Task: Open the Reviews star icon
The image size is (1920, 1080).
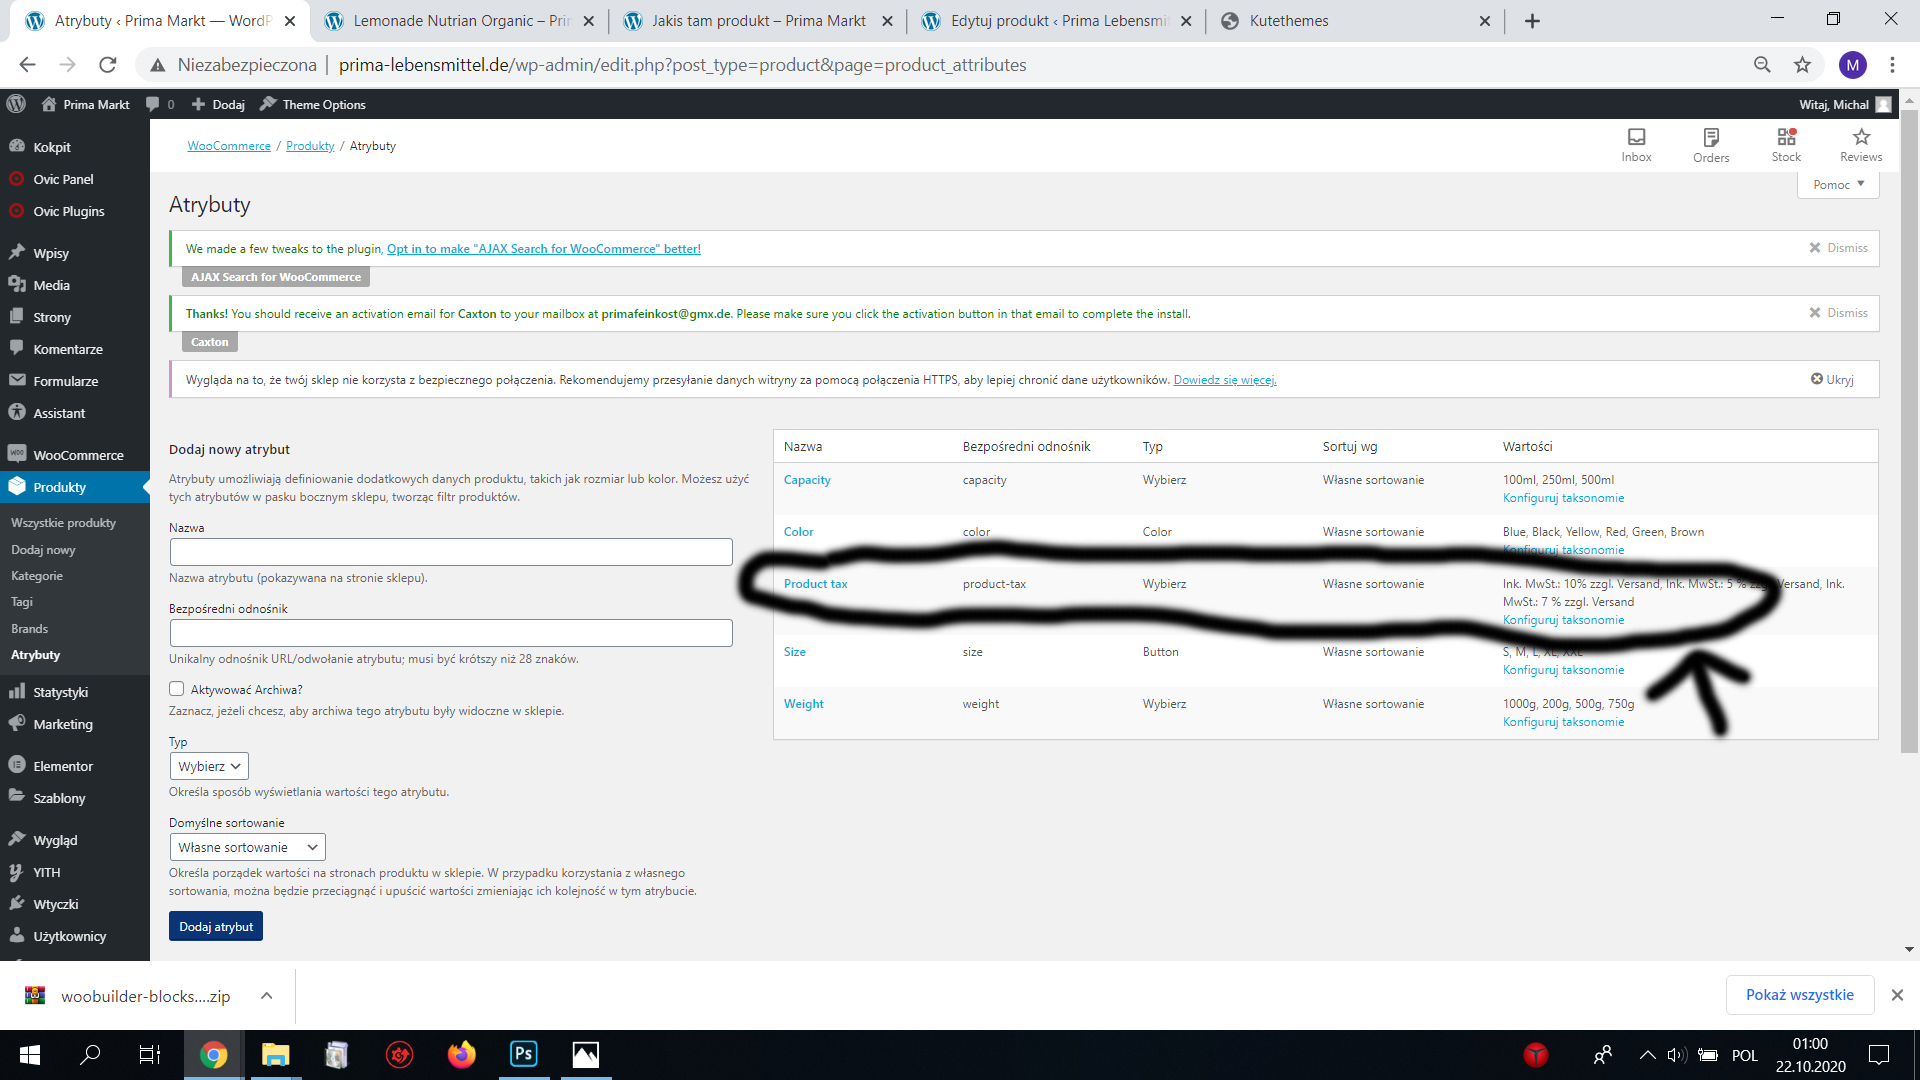Action: [1861, 144]
